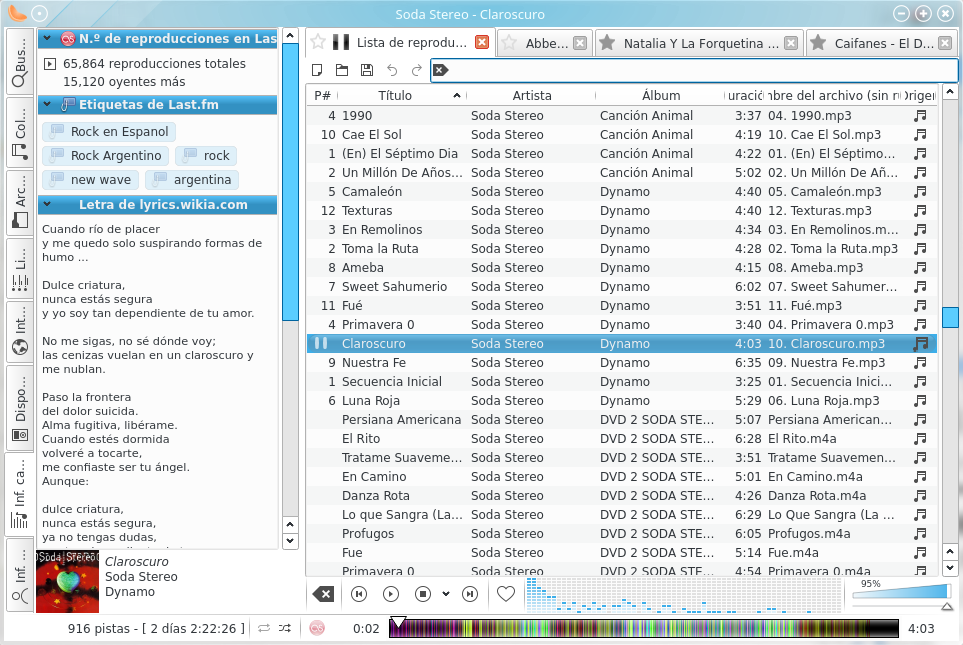963x645 pixels.
Task: Sort playlist by the Título column header
Action: [x=402, y=95]
